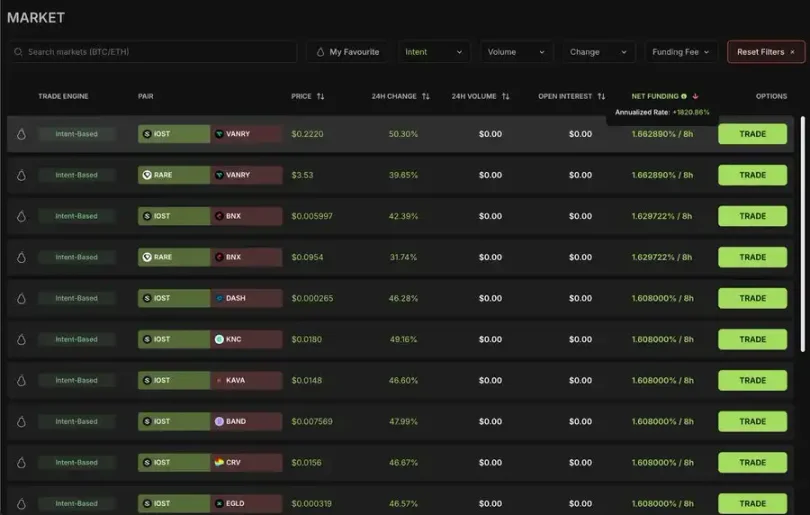Click price $0.005997
Viewport: 810px width, 515px height.
(312, 216)
